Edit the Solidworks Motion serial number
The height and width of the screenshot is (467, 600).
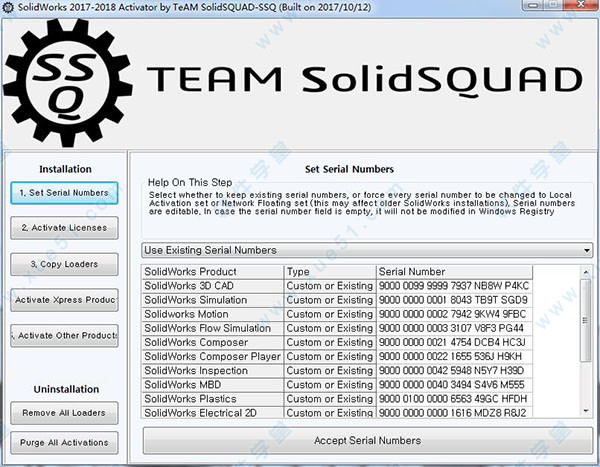tap(454, 314)
